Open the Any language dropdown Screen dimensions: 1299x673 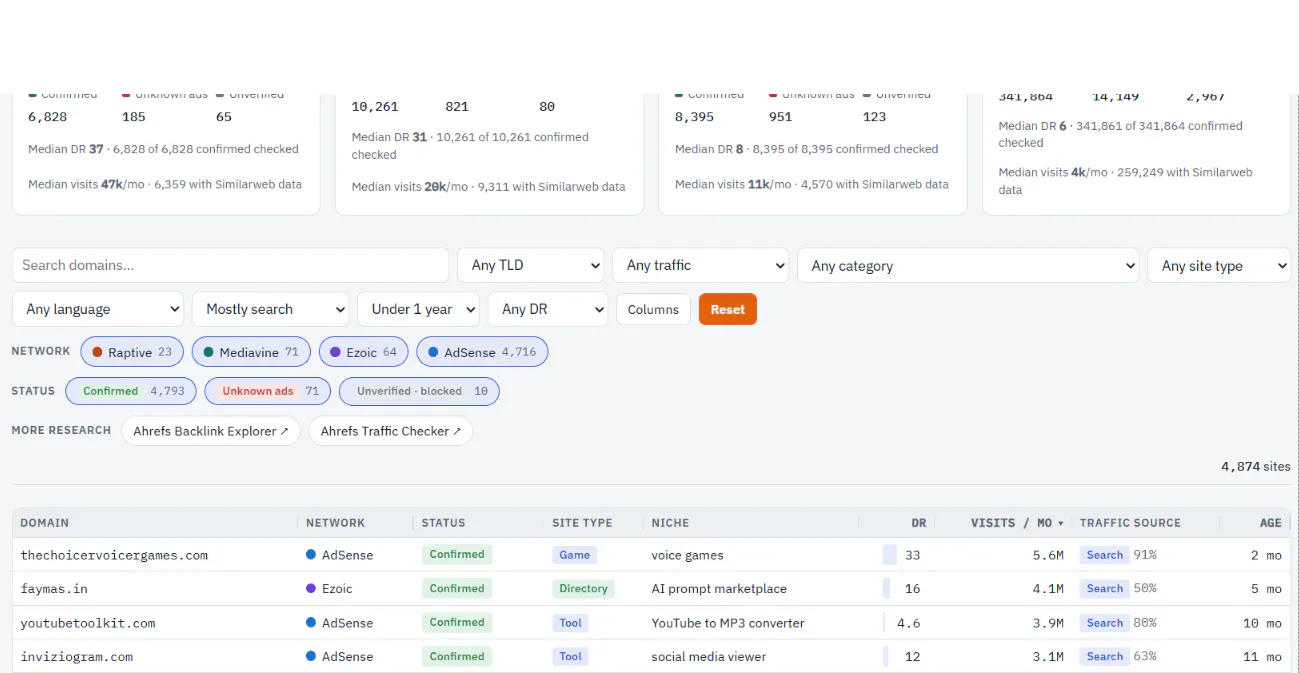98,309
